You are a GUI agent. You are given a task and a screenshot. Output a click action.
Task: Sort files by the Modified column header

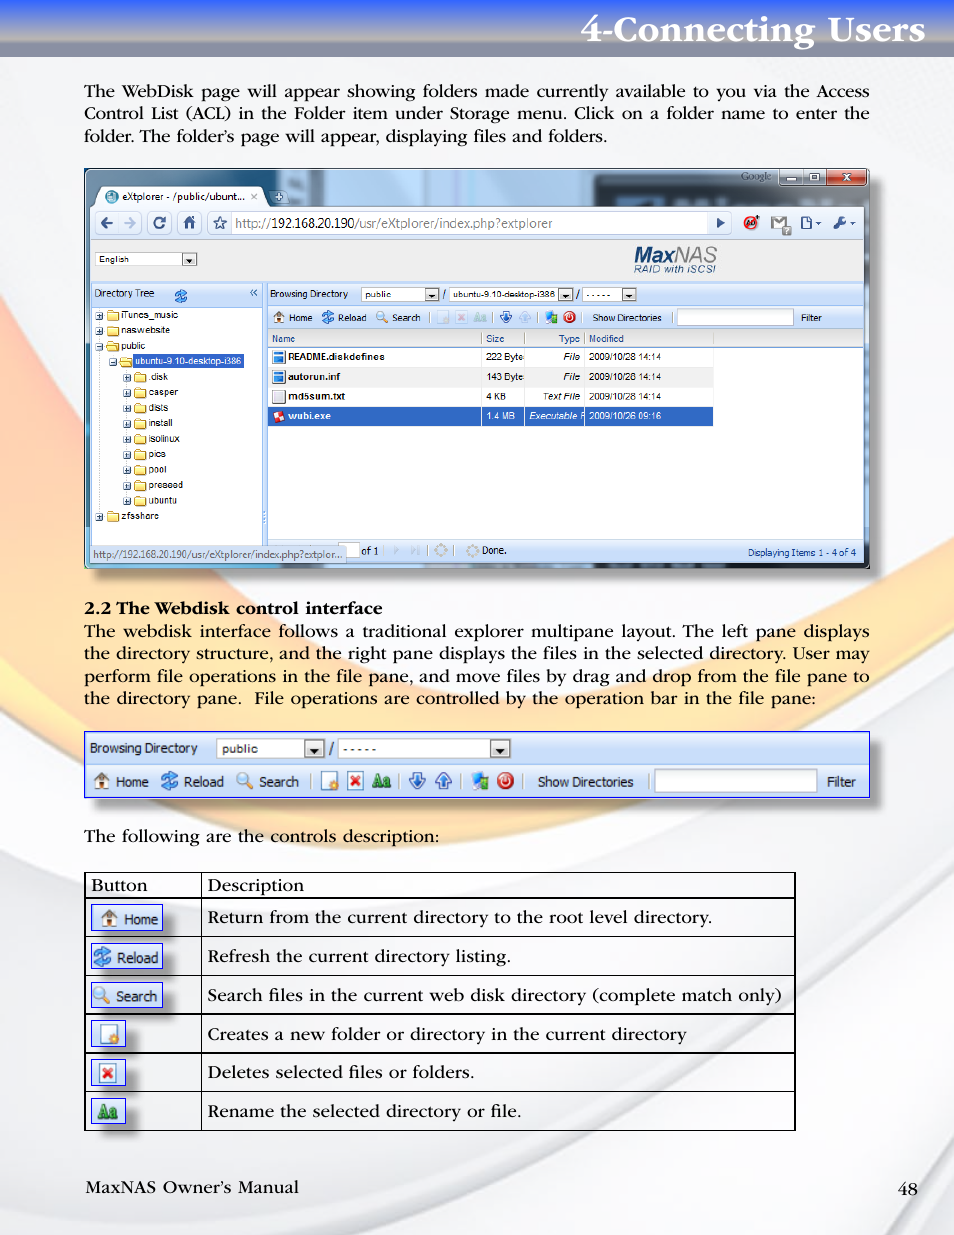[x=649, y=339]
